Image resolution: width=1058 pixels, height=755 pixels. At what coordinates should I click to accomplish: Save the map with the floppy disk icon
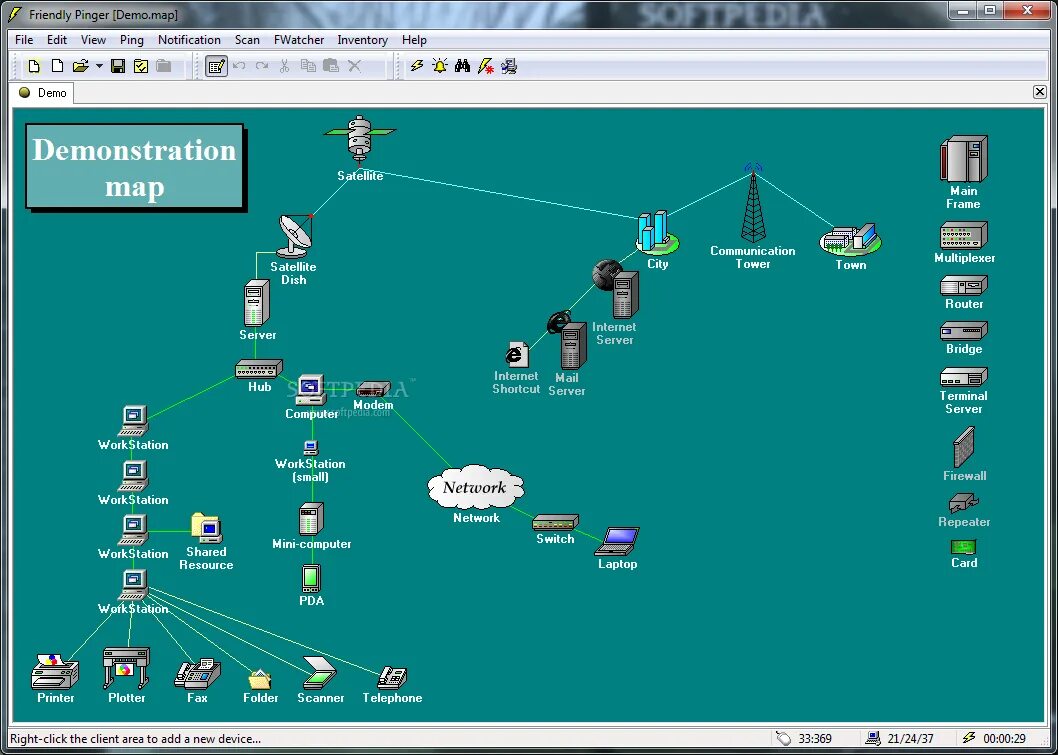pos(118,66)
